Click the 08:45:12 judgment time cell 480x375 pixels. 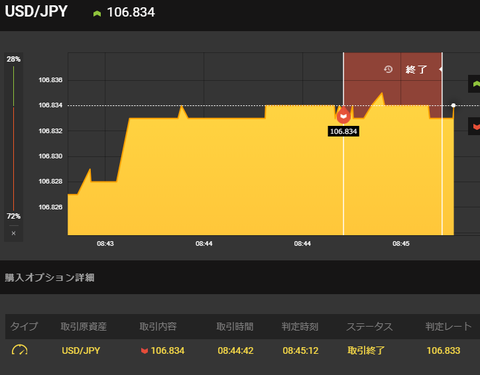tap(300, 351)
